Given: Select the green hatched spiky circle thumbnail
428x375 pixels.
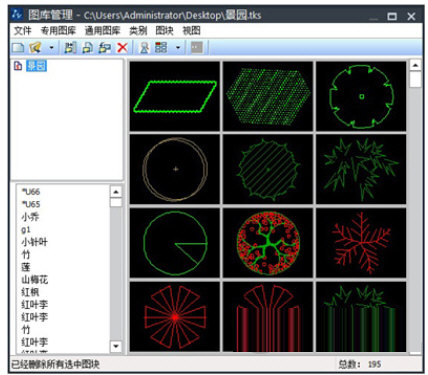Looking at the screenshot, I should (x=268, y=169).
